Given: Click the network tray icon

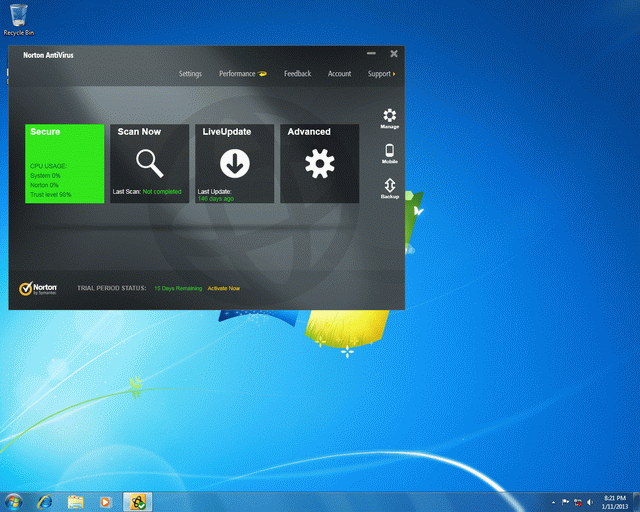Looking at the screenshot, I should (x=578, y=502).
